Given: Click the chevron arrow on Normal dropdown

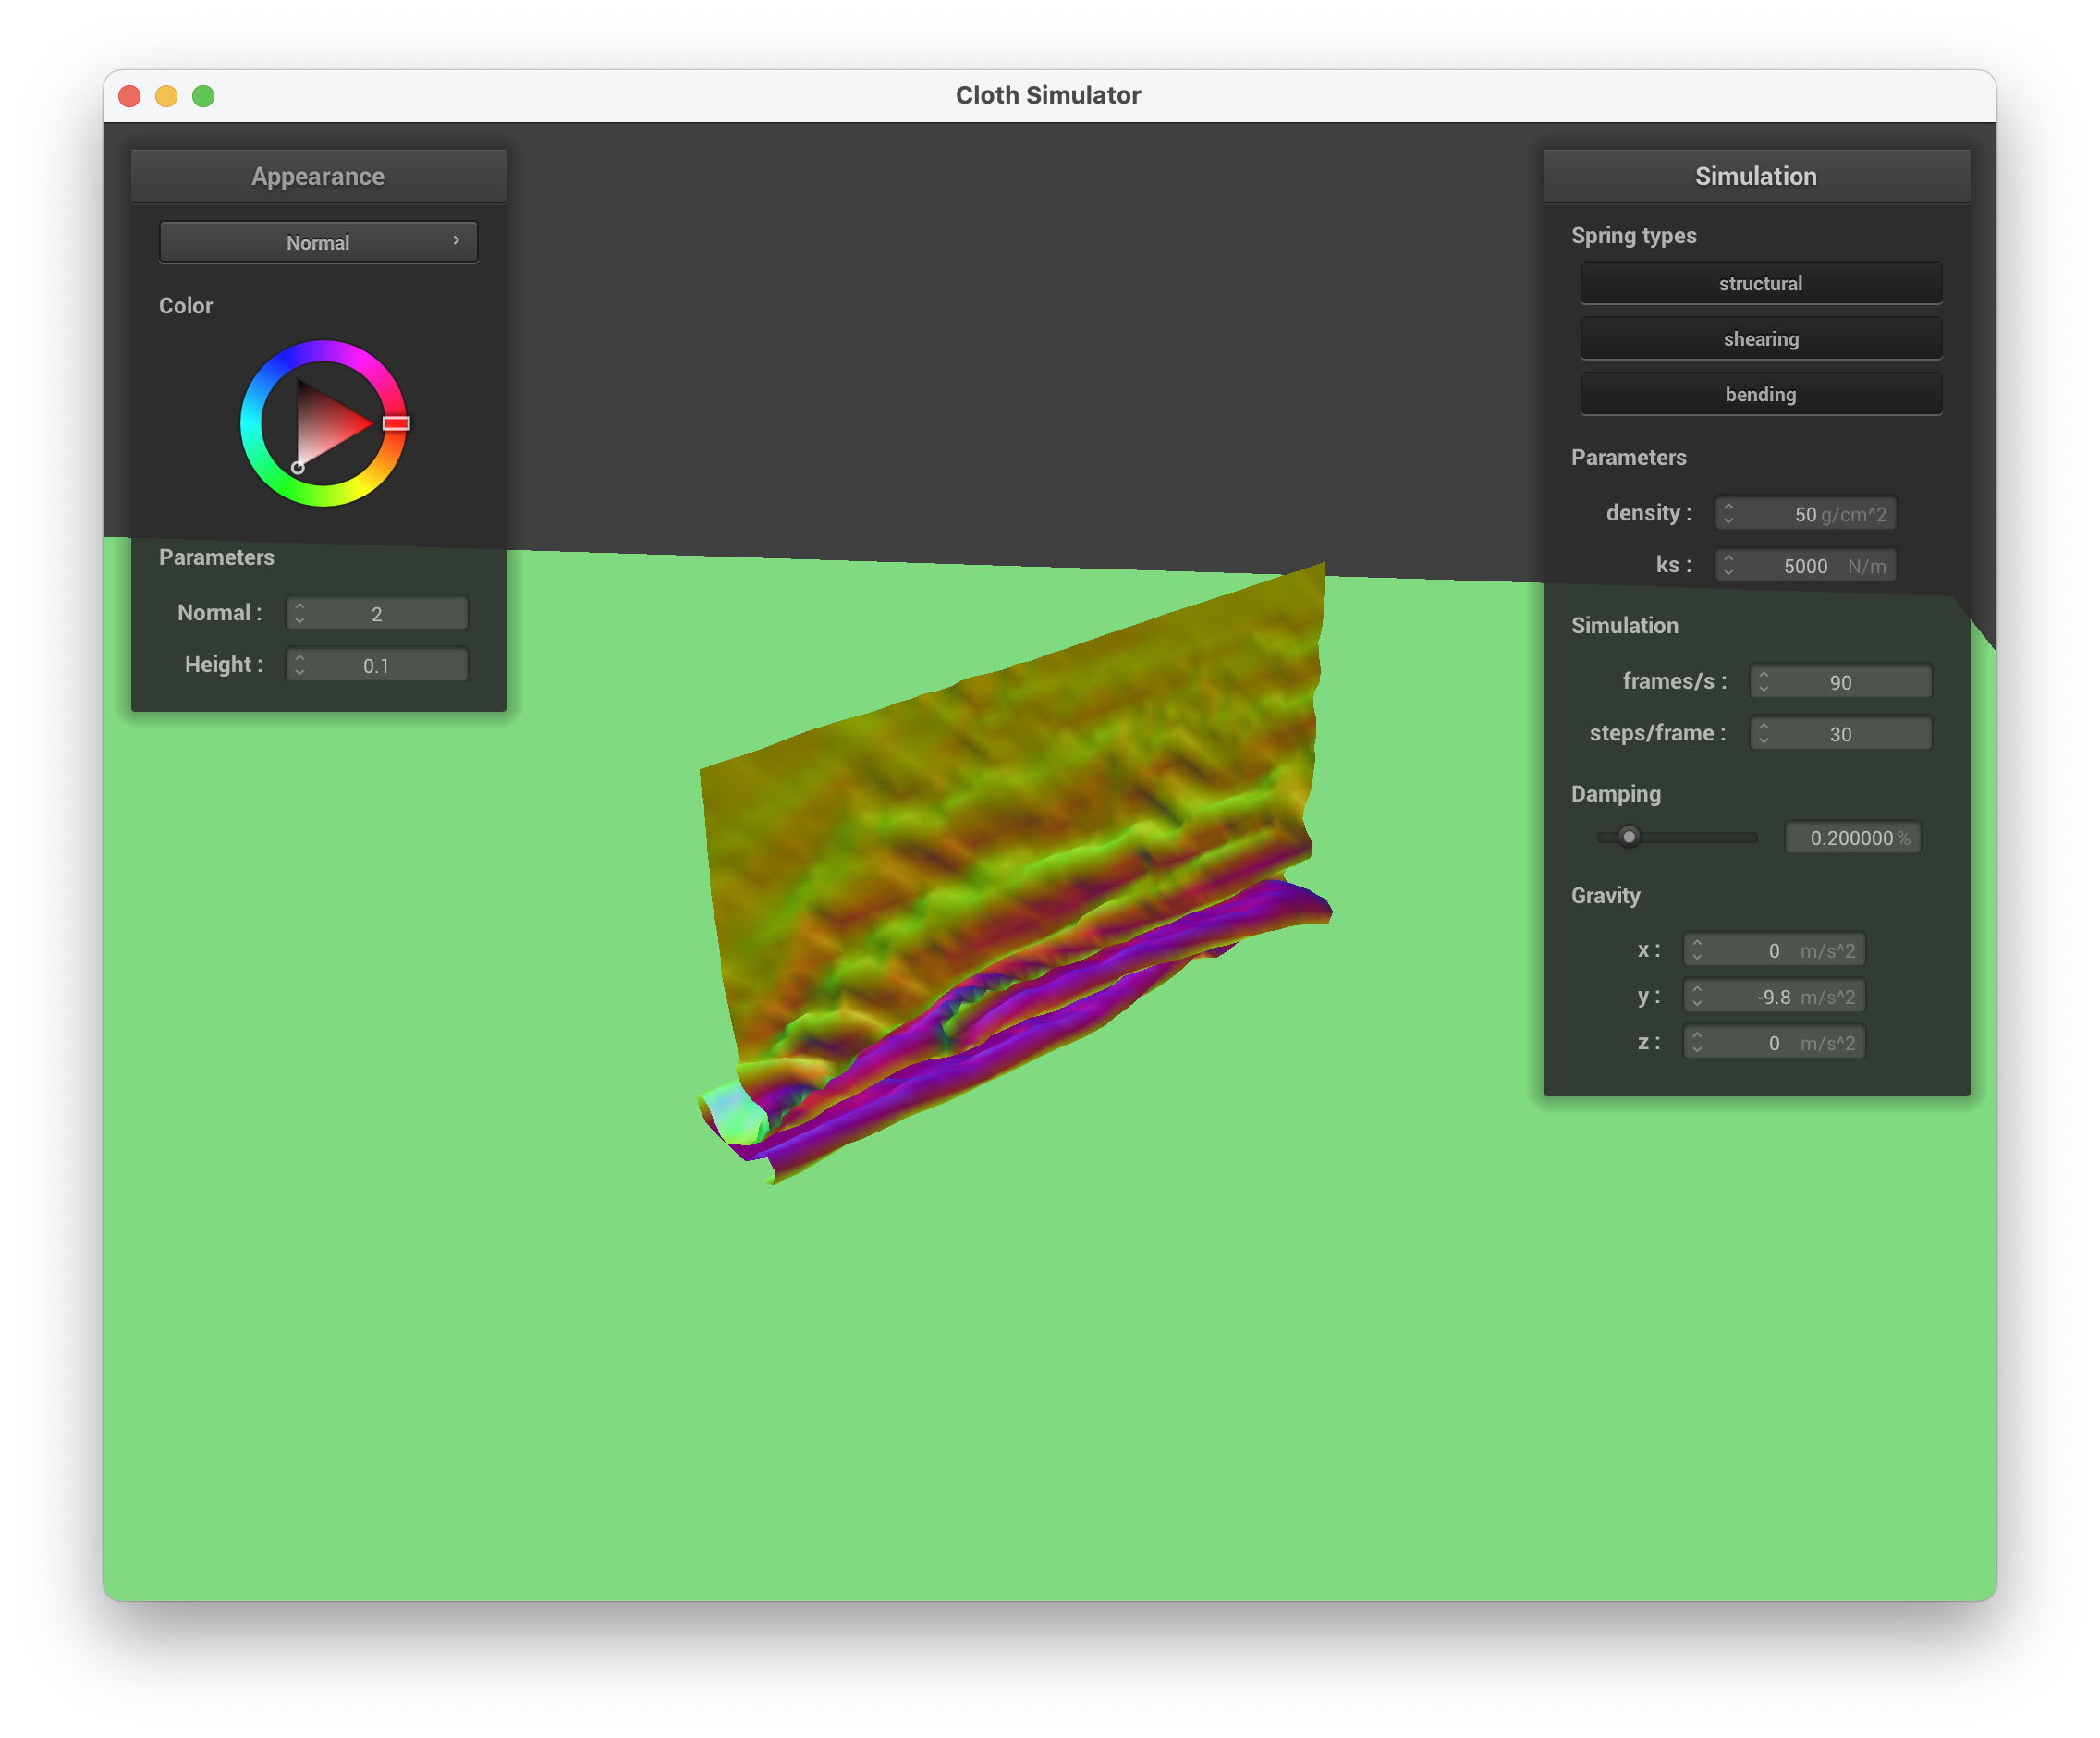Looking at the screenshot, I should pyautogui.click(x=456, y=241).
